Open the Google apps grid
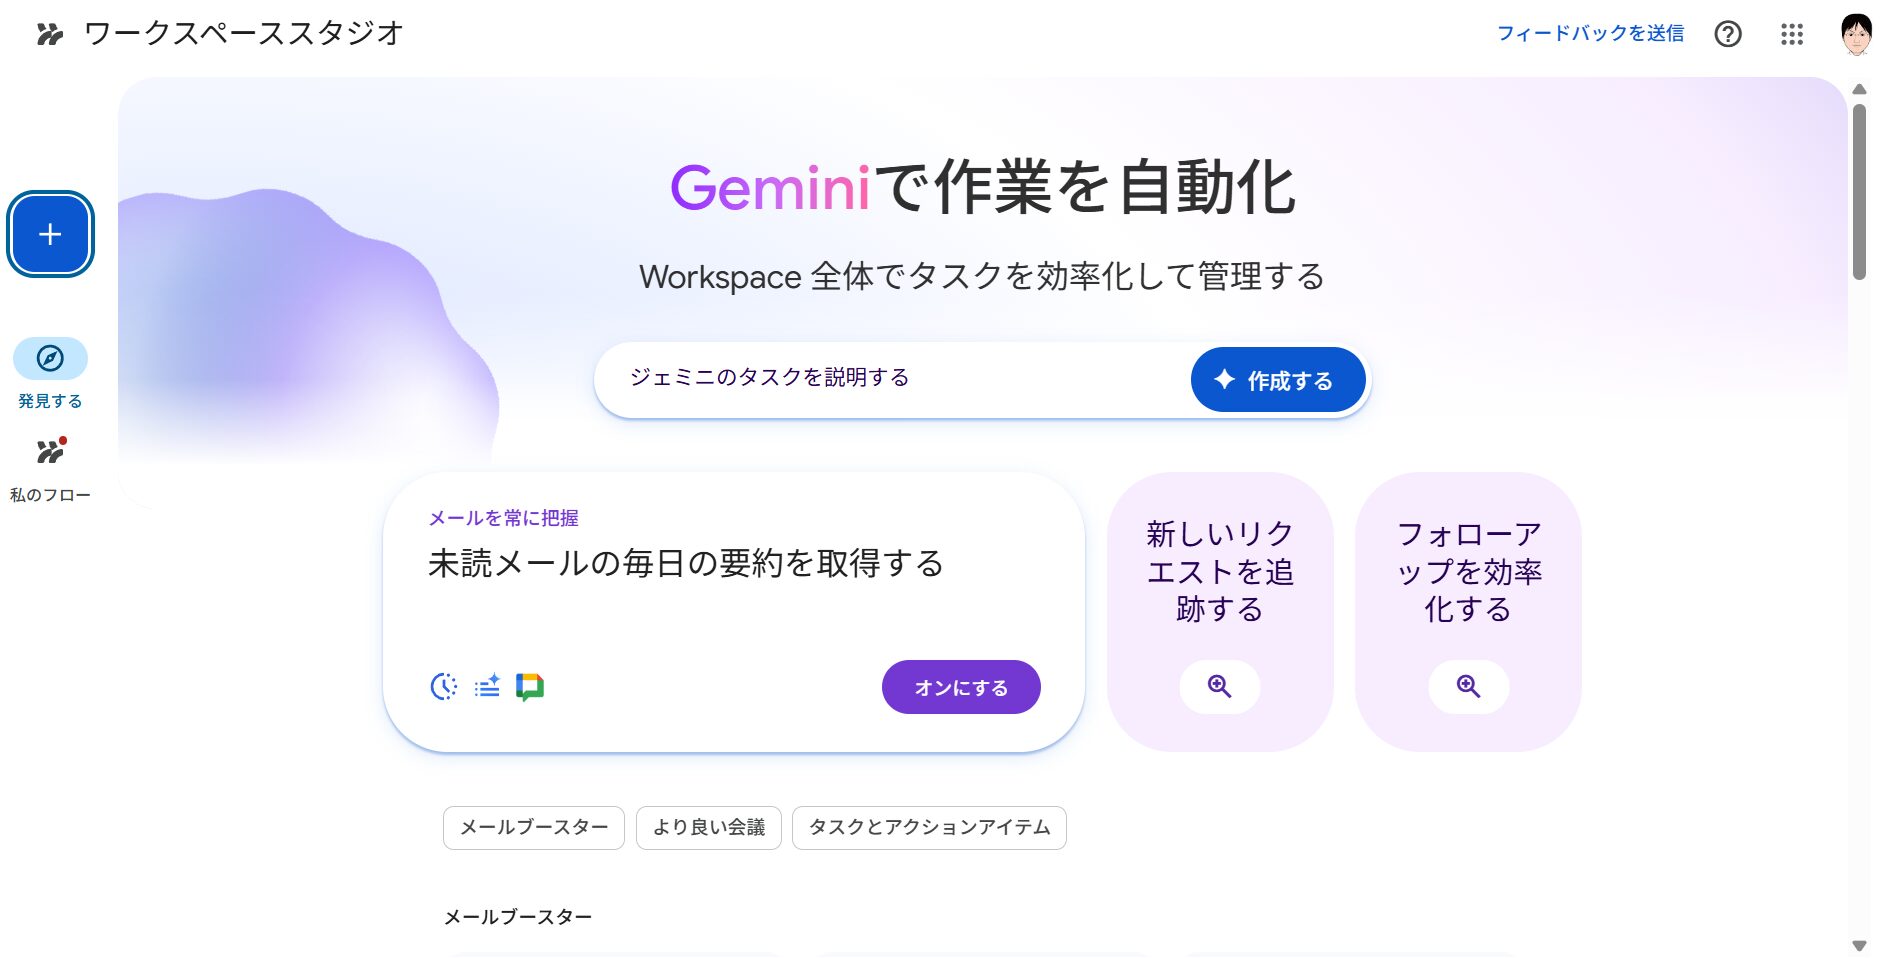 click(1791, 34)
